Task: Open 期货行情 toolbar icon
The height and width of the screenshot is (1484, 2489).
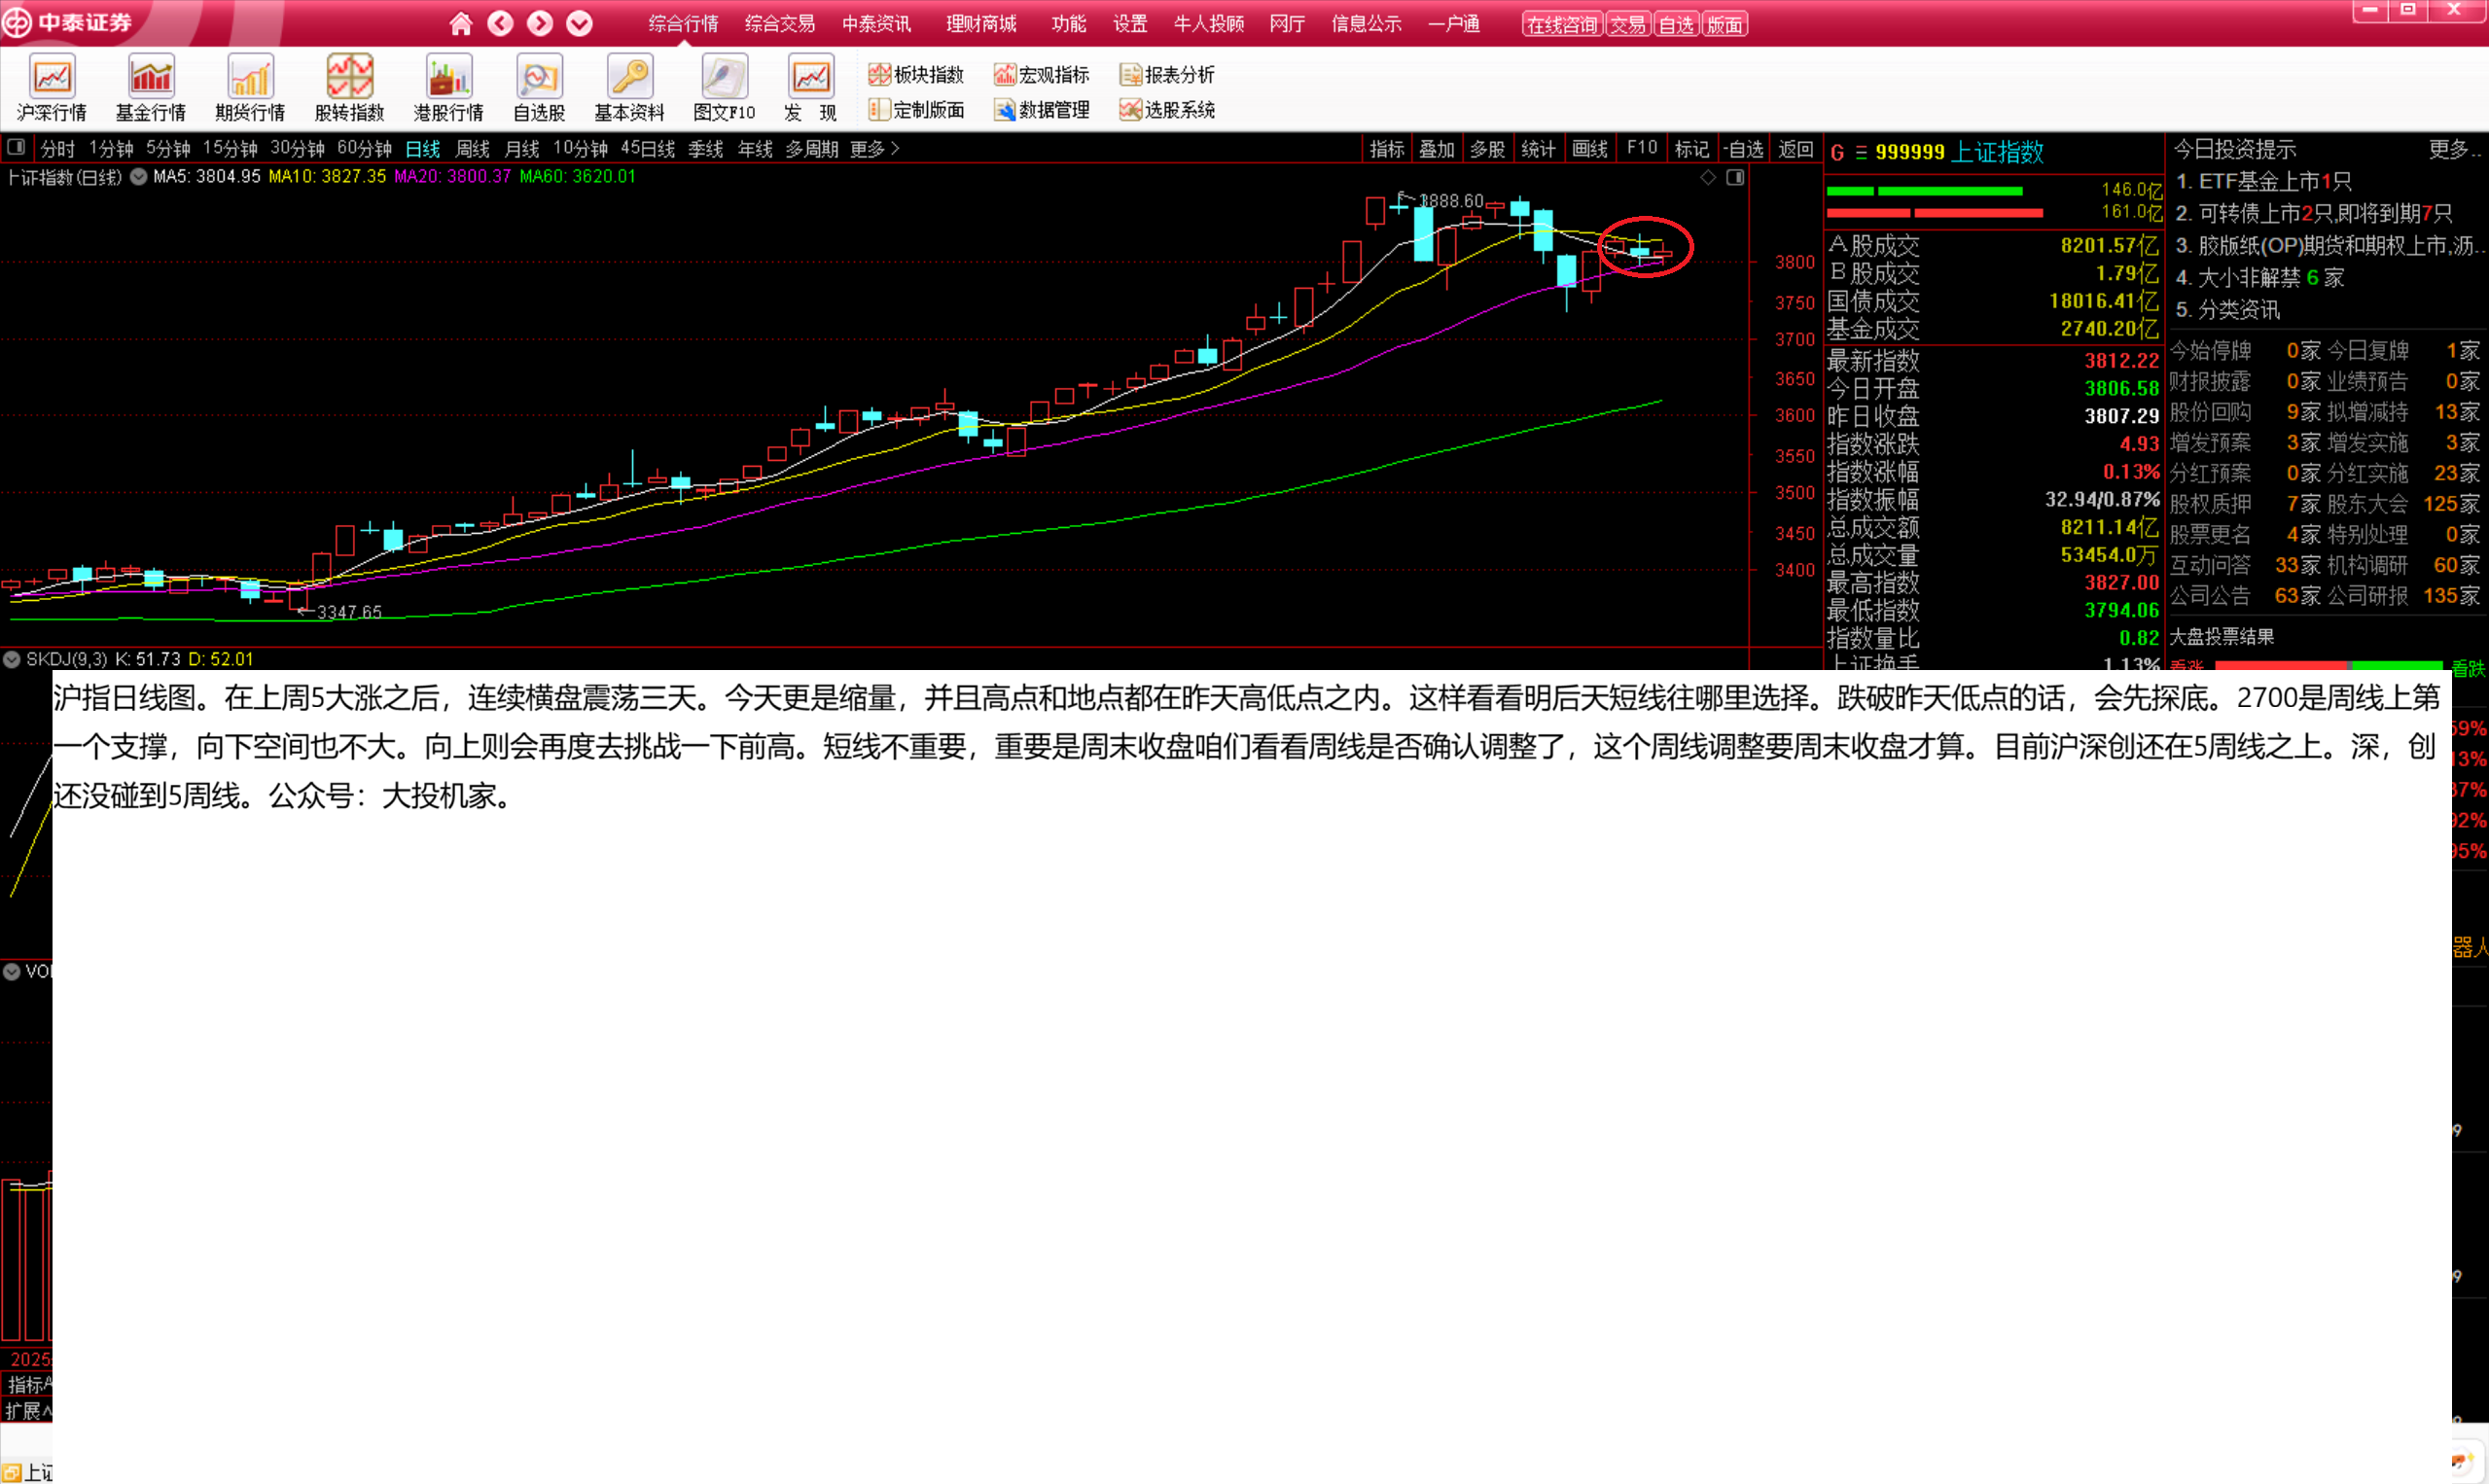Action: click(250, 88)
